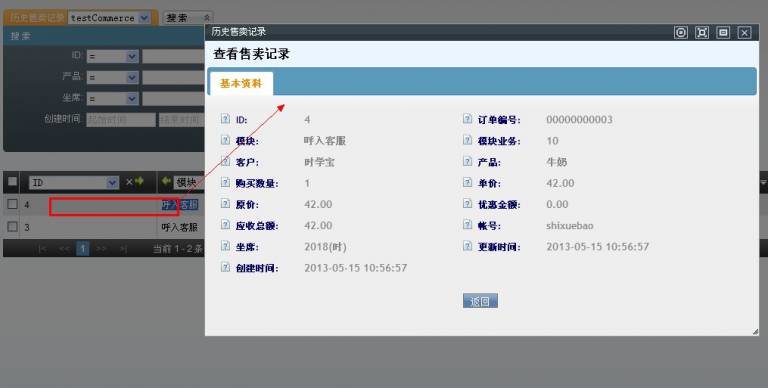Click the help icon beside 原价 label
768x388 pixels.
pos(225,203)
